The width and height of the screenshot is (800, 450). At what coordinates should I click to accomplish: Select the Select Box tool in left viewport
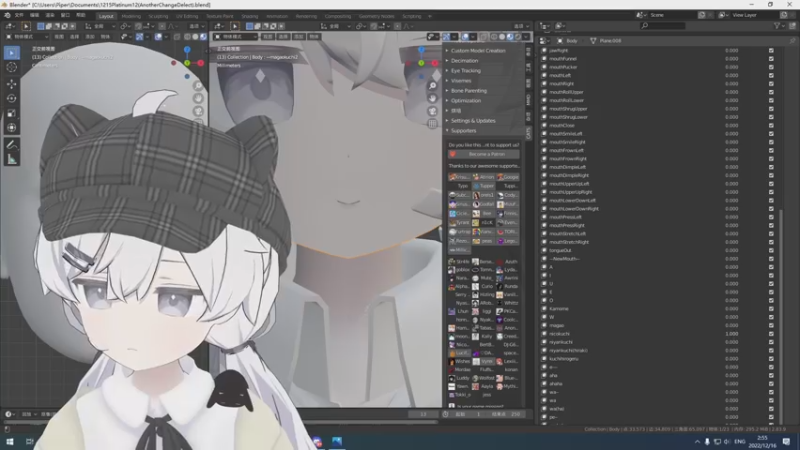click(x=12, y=53)
